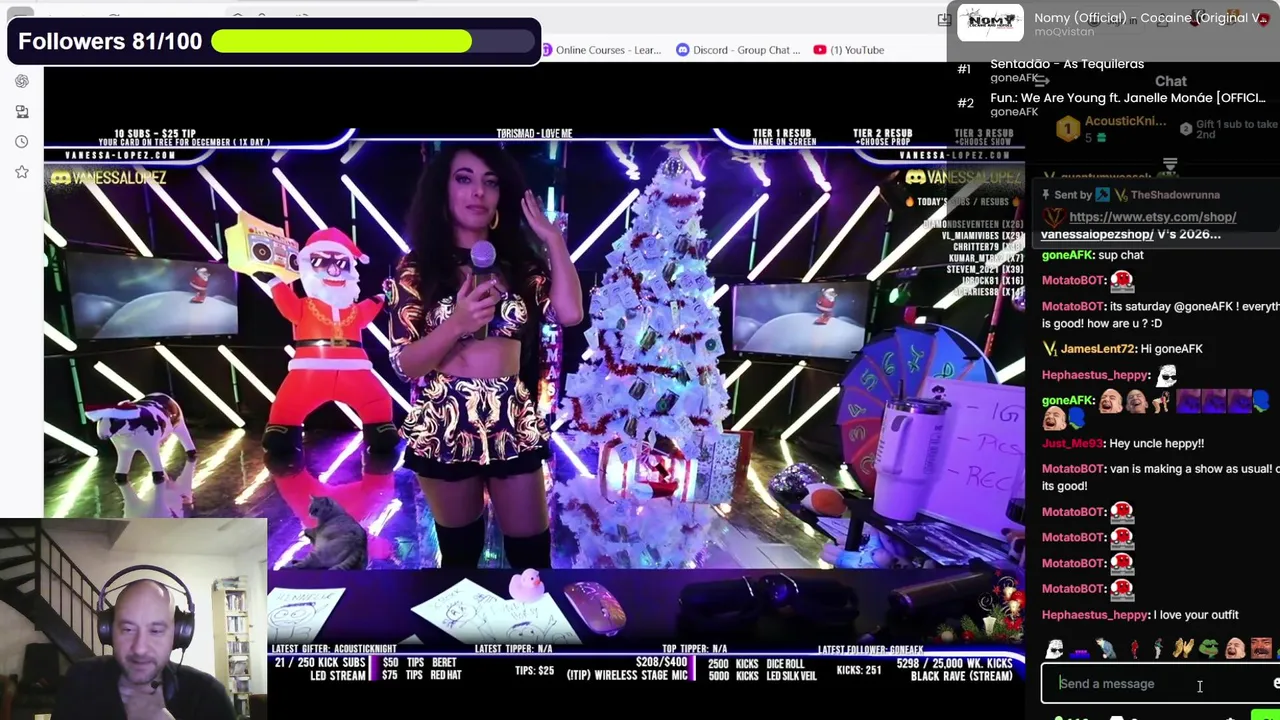1280x720 pixels.
Task: Open the ChatGPT icon in browser sidebar
Action: coord(22,81)
